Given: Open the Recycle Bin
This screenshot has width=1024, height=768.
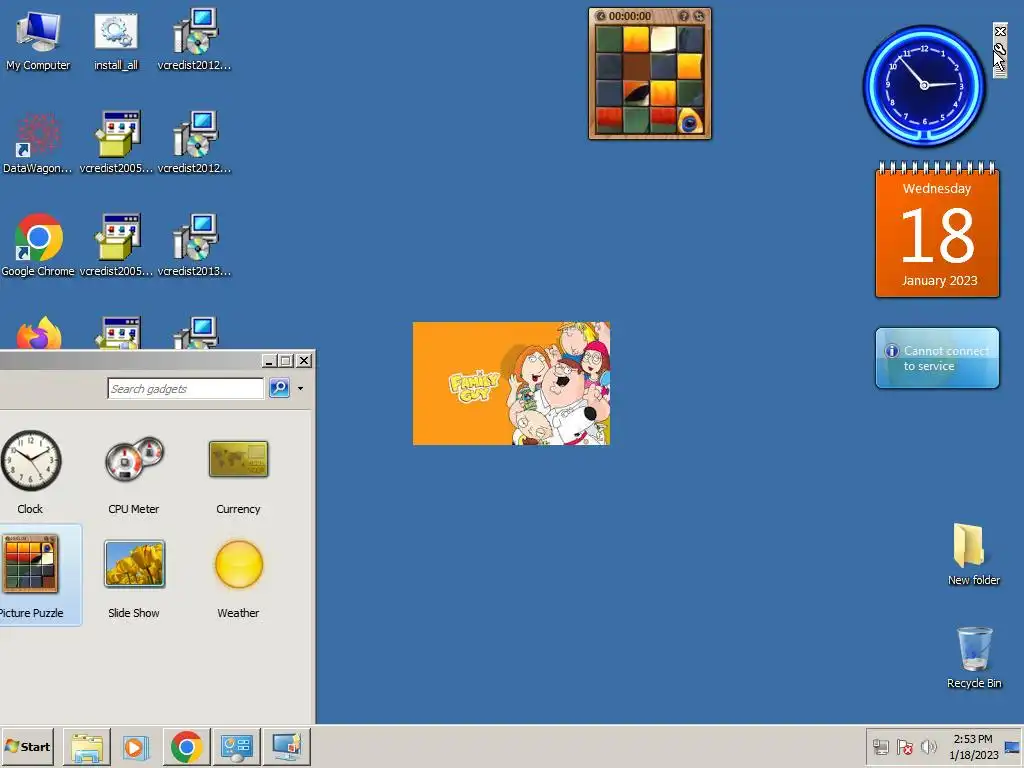Looking at the screenshot, I should [974, 658].
